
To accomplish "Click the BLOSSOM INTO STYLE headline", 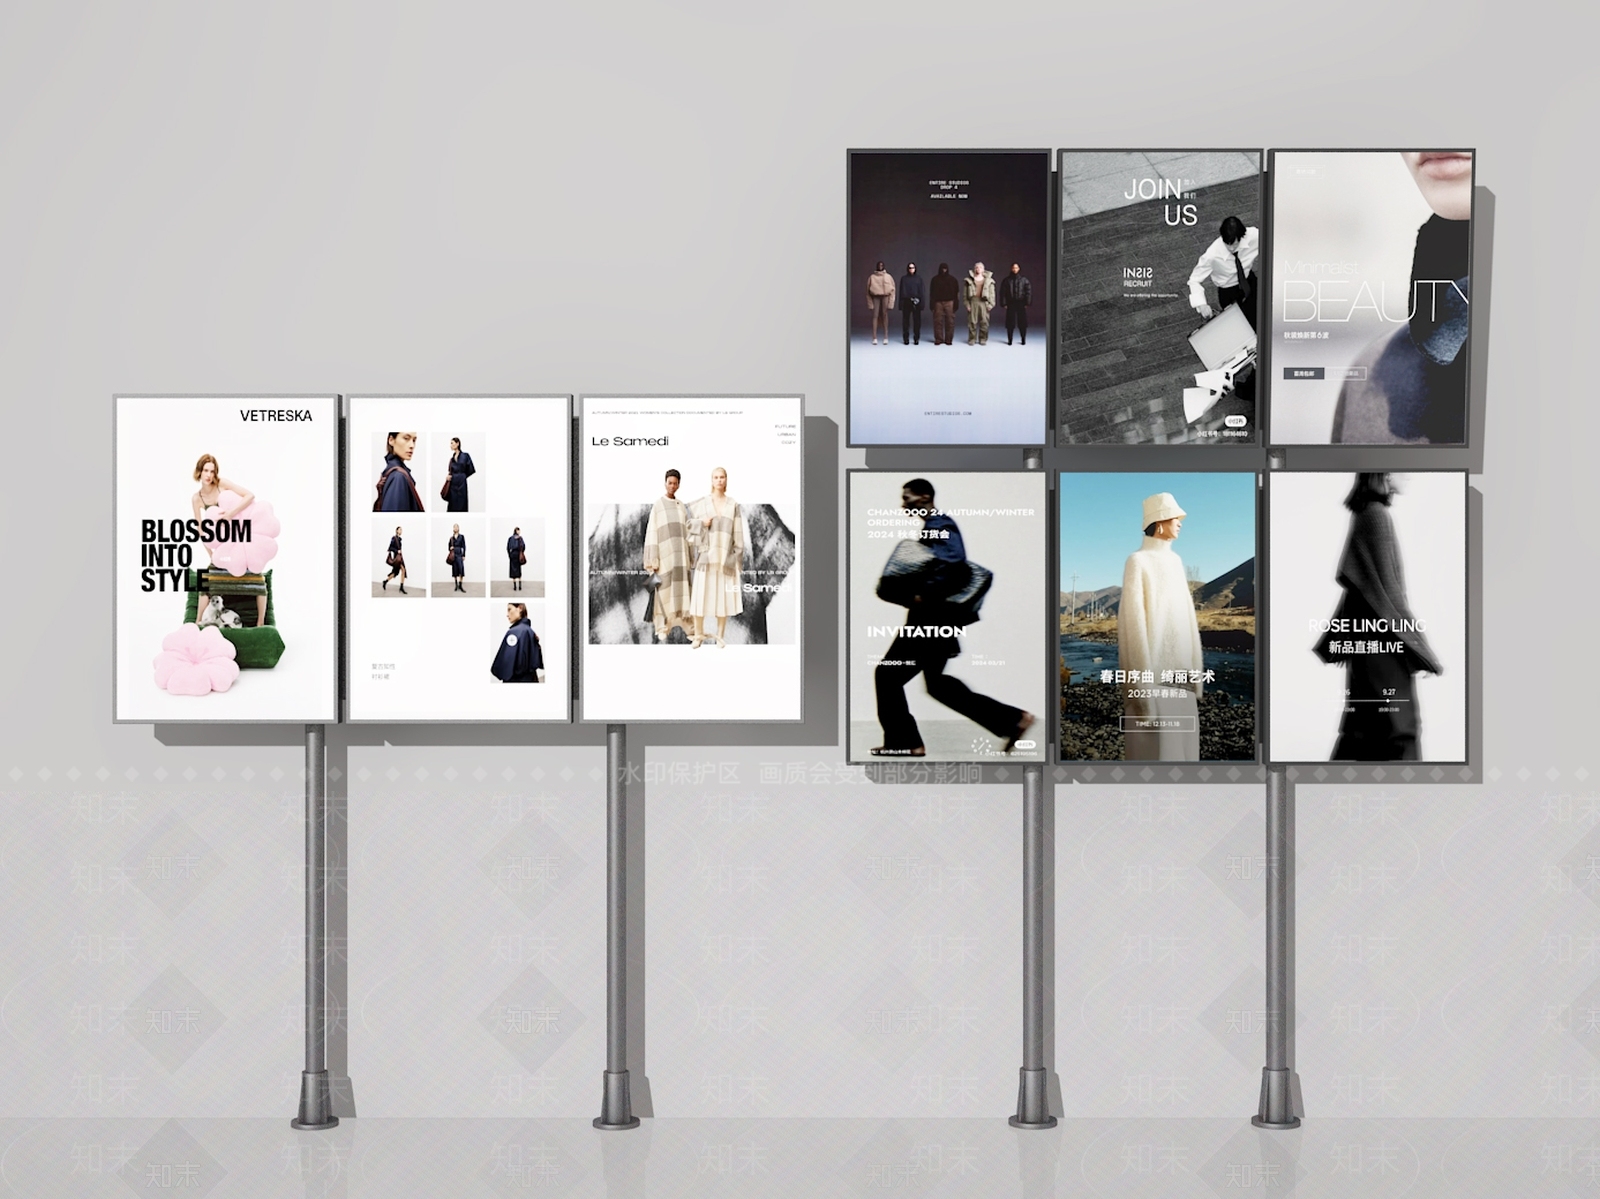I will pyautogui.click(x=193, y=555).
